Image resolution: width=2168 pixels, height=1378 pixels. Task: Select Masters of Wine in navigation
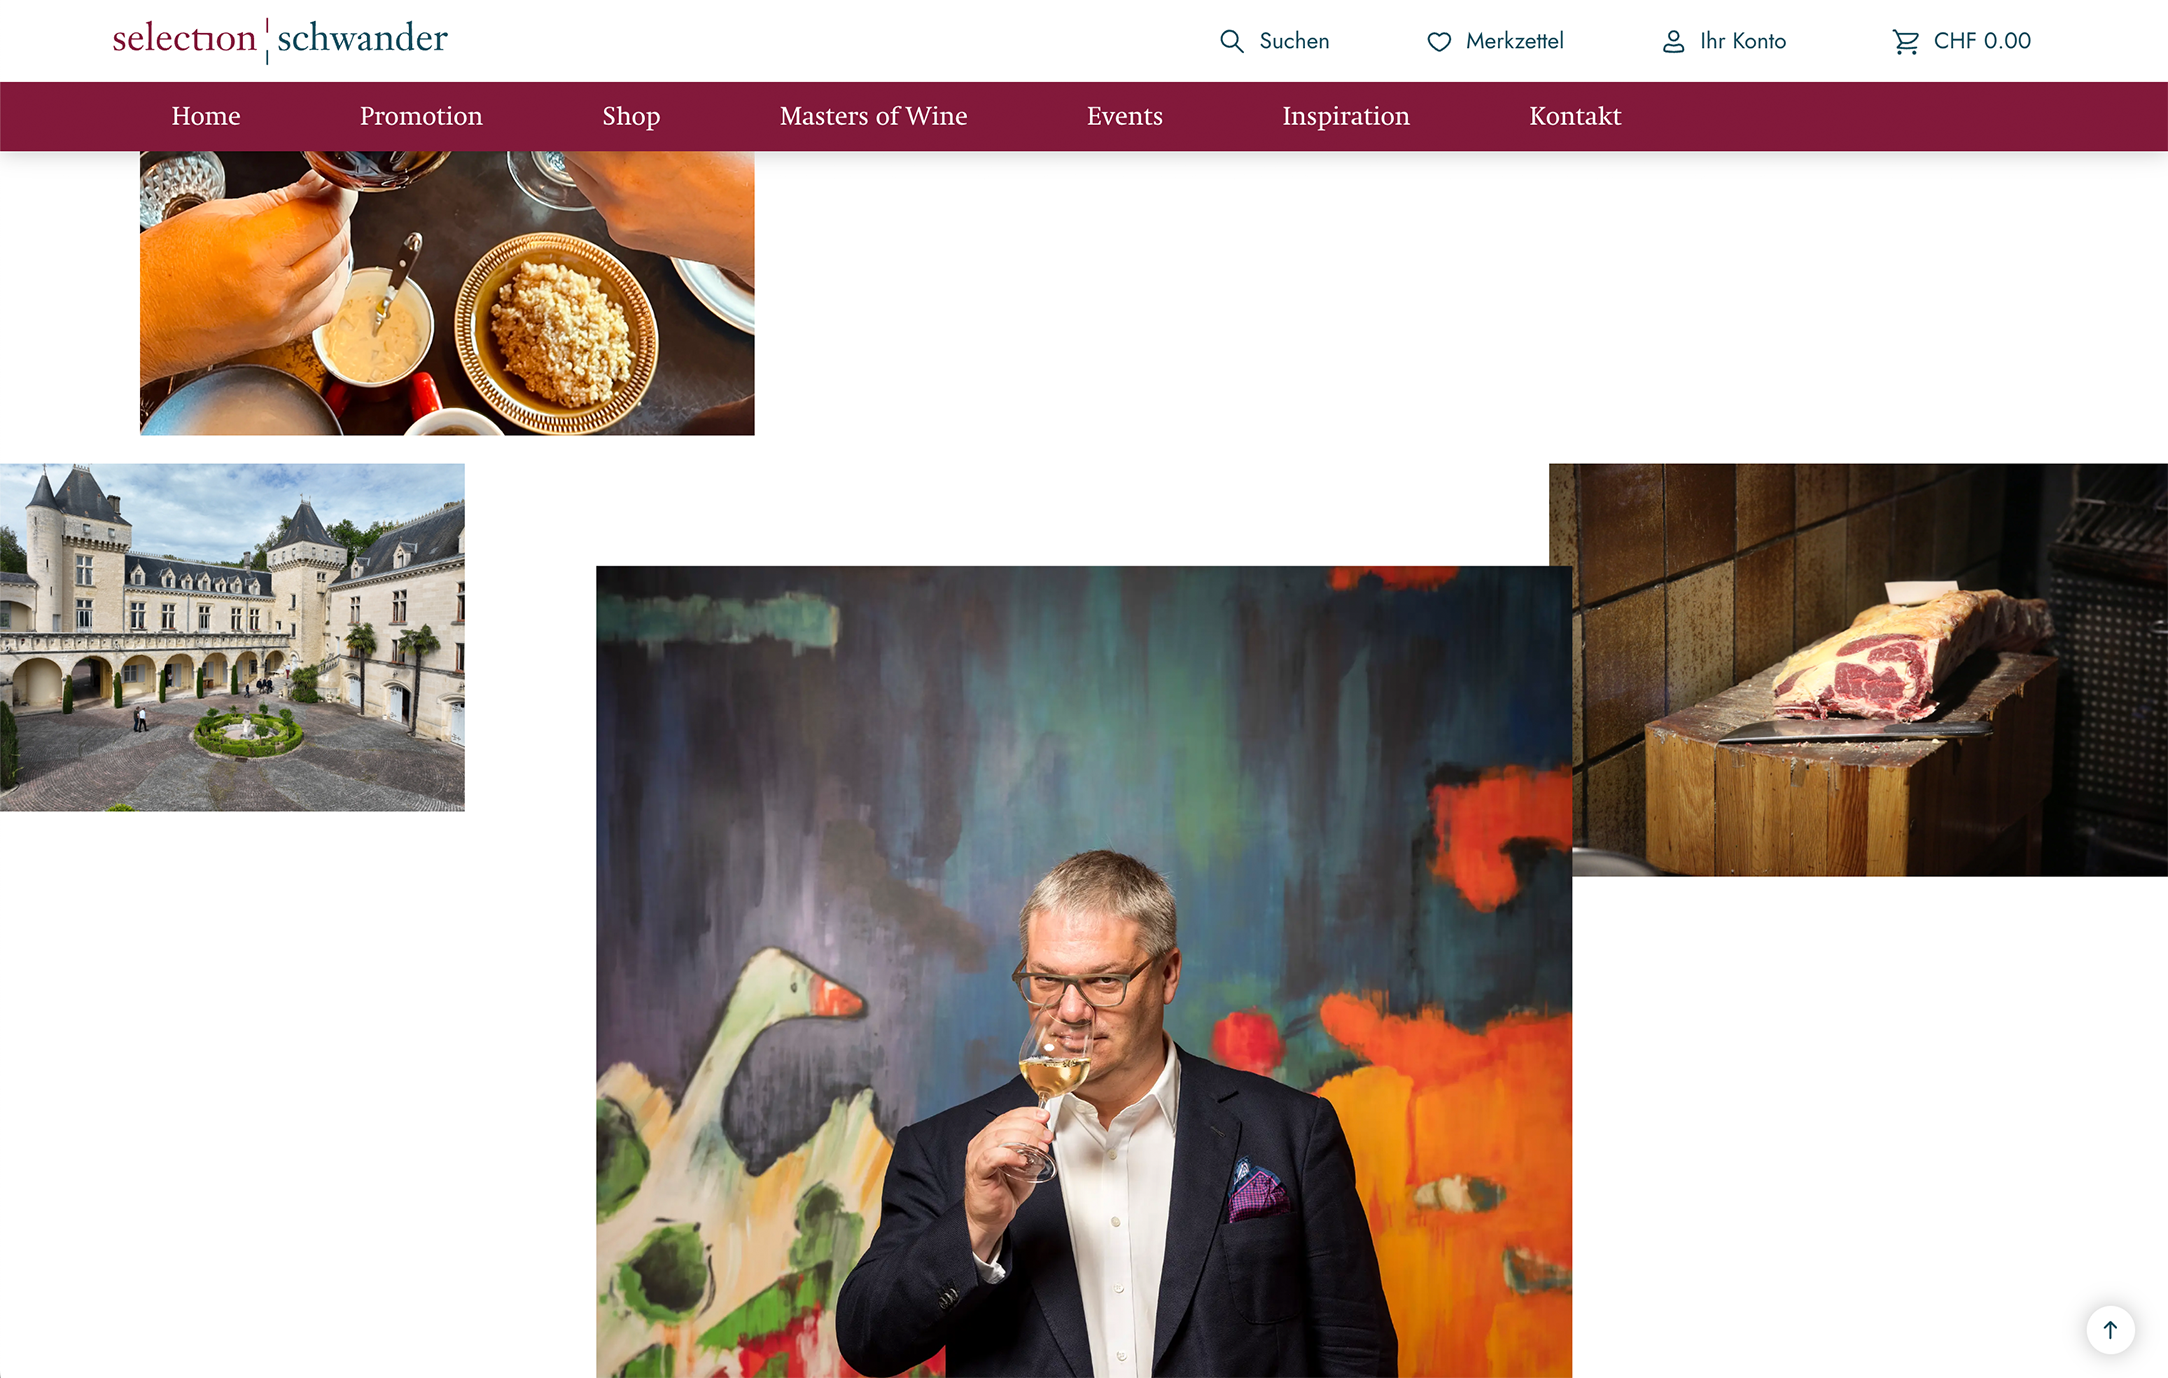pos(873,116)
